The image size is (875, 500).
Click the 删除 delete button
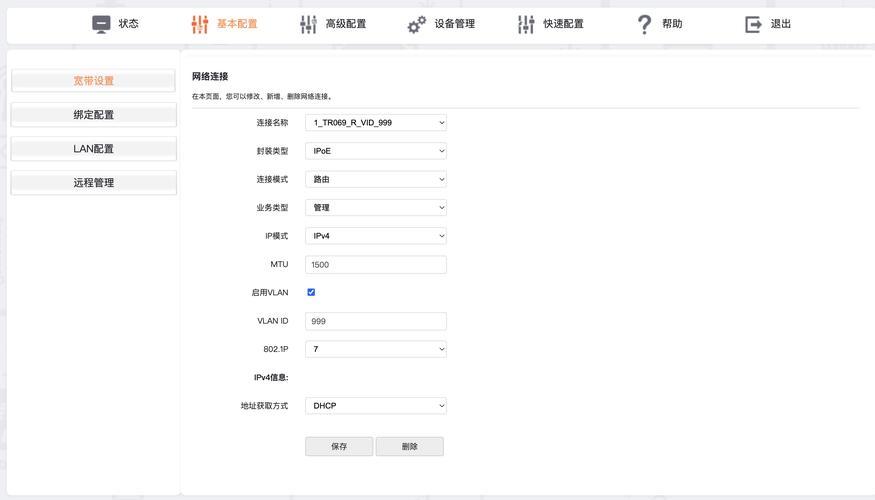(x=410, y=446)
